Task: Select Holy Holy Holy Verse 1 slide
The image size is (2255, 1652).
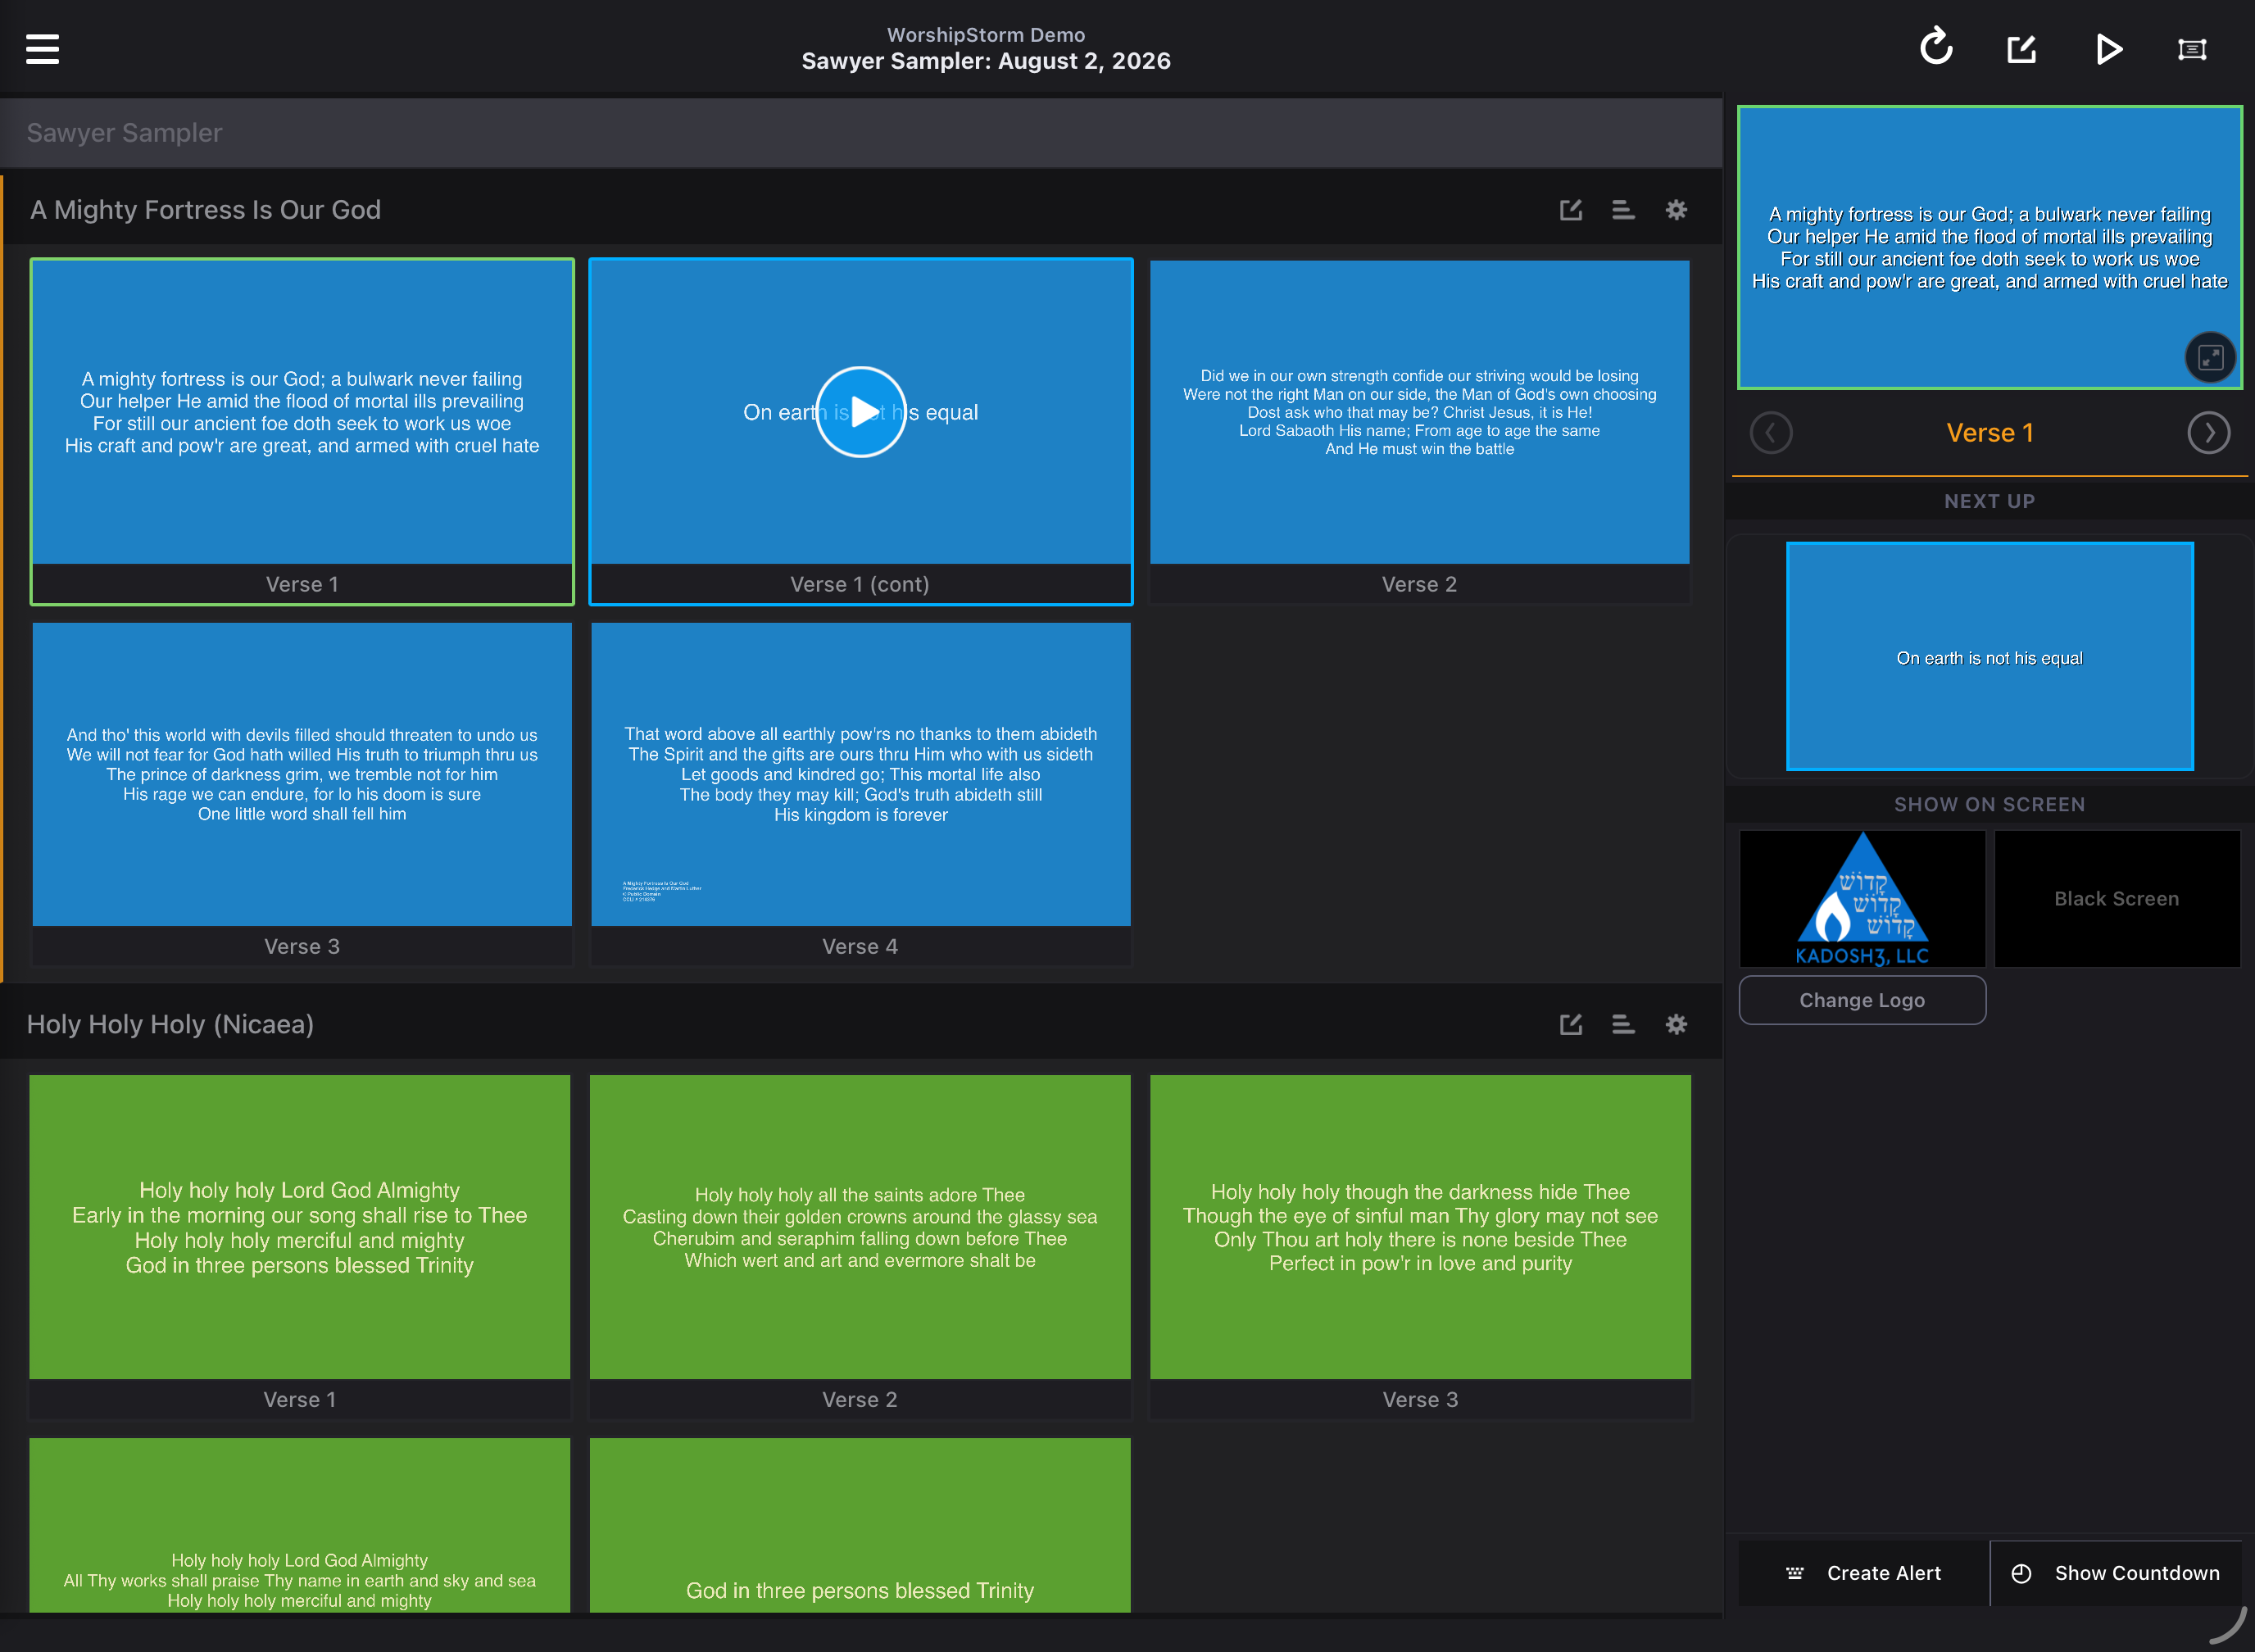Action: [x=300, y=1246]
